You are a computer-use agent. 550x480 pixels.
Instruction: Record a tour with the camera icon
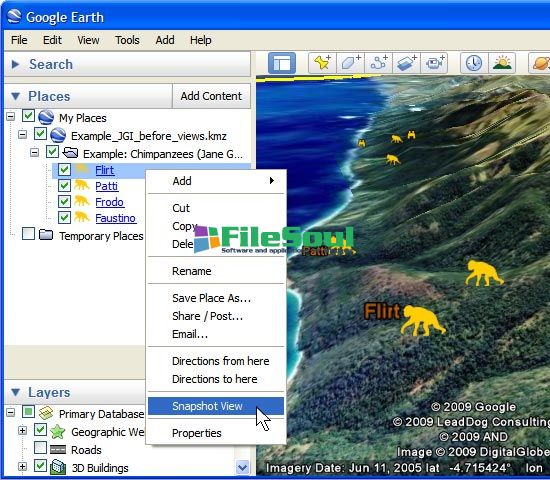[x=434, y=63]
